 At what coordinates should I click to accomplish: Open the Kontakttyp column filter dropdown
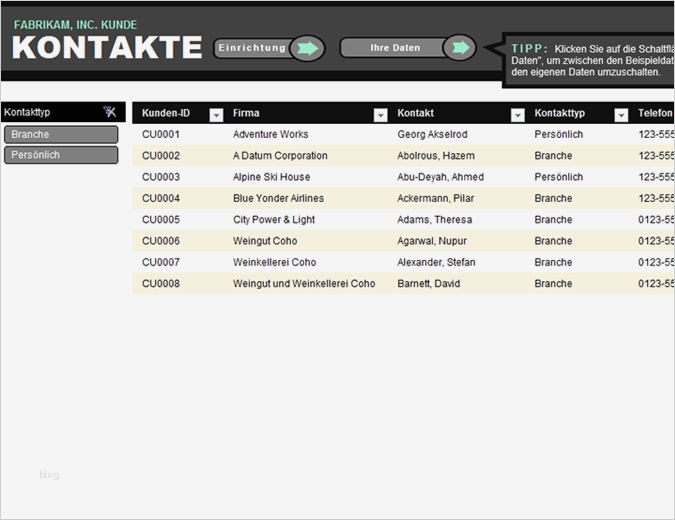621,115
